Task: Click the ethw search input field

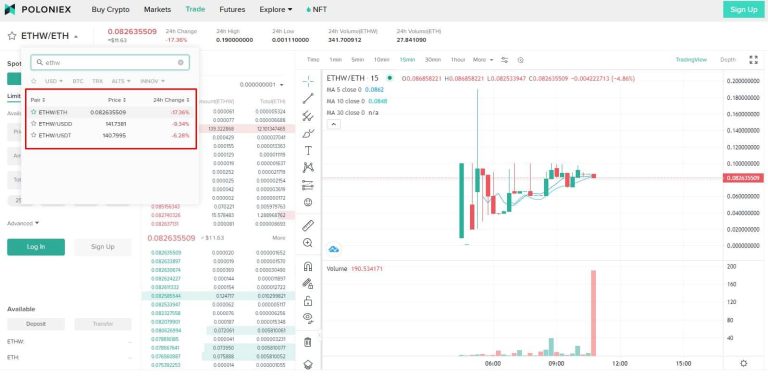Action: [110, 63]
